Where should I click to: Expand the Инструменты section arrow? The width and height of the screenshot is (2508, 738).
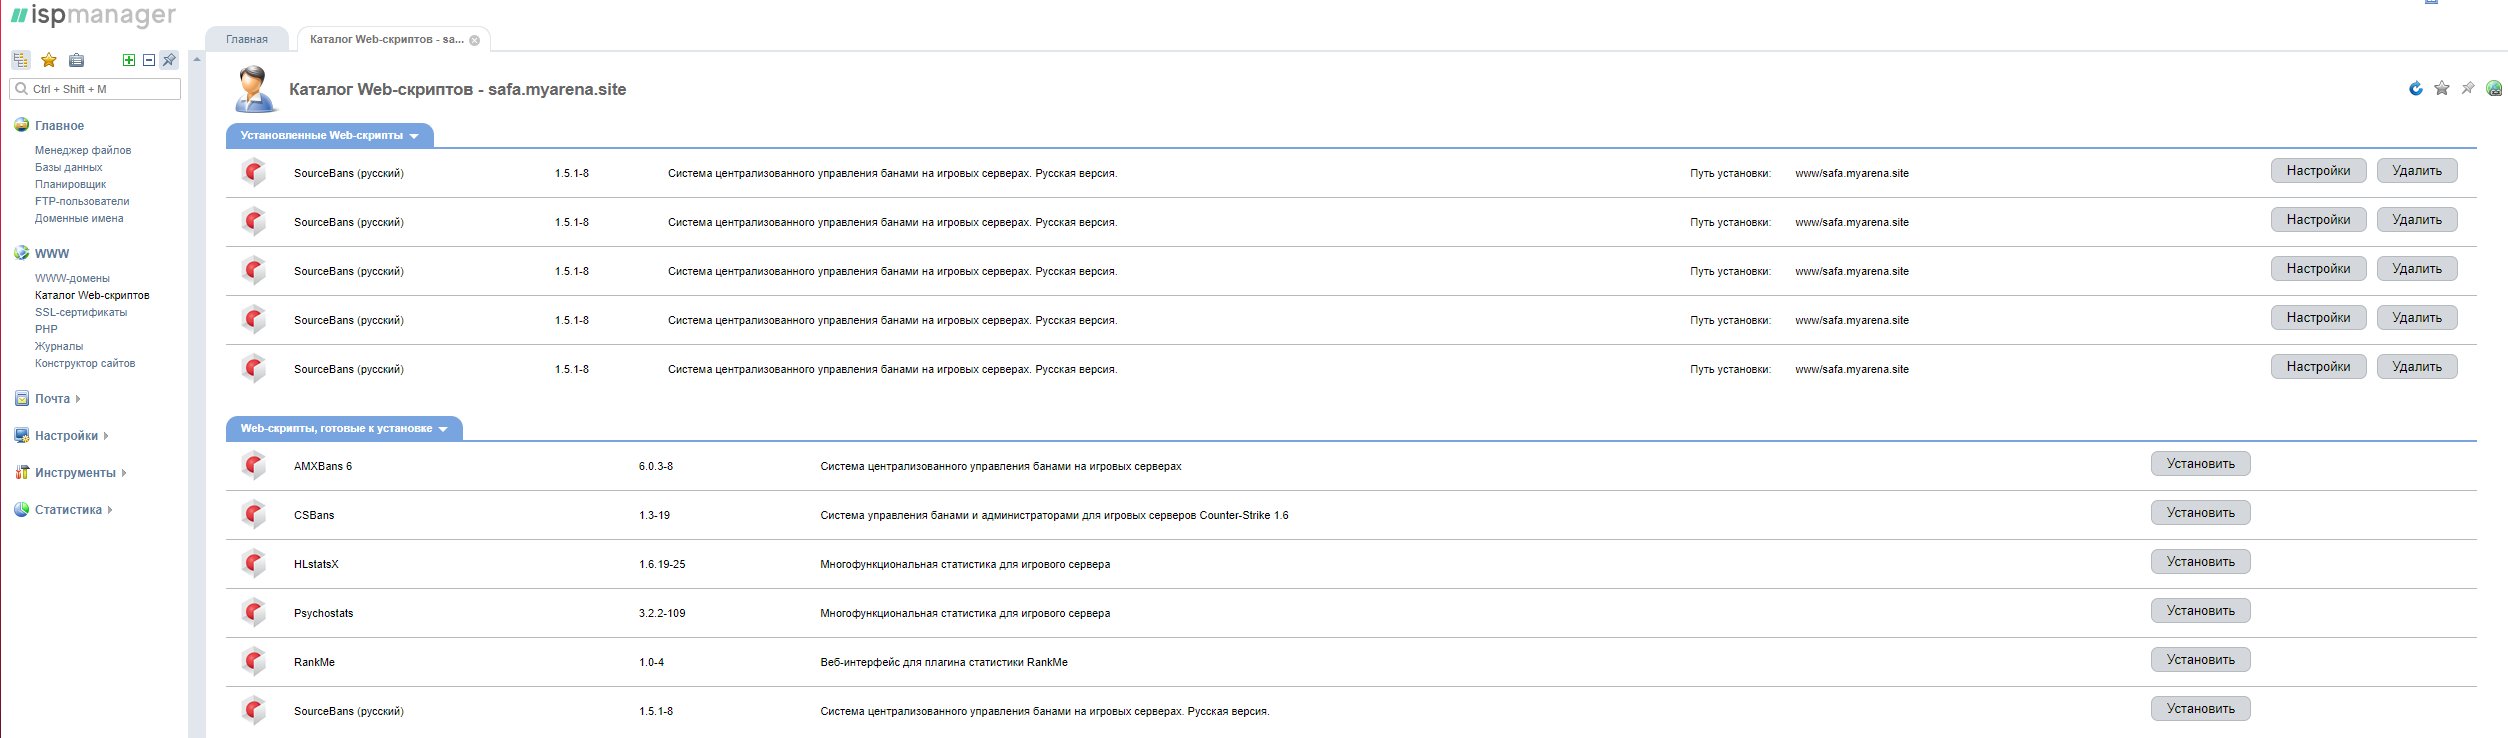[124, 473]
